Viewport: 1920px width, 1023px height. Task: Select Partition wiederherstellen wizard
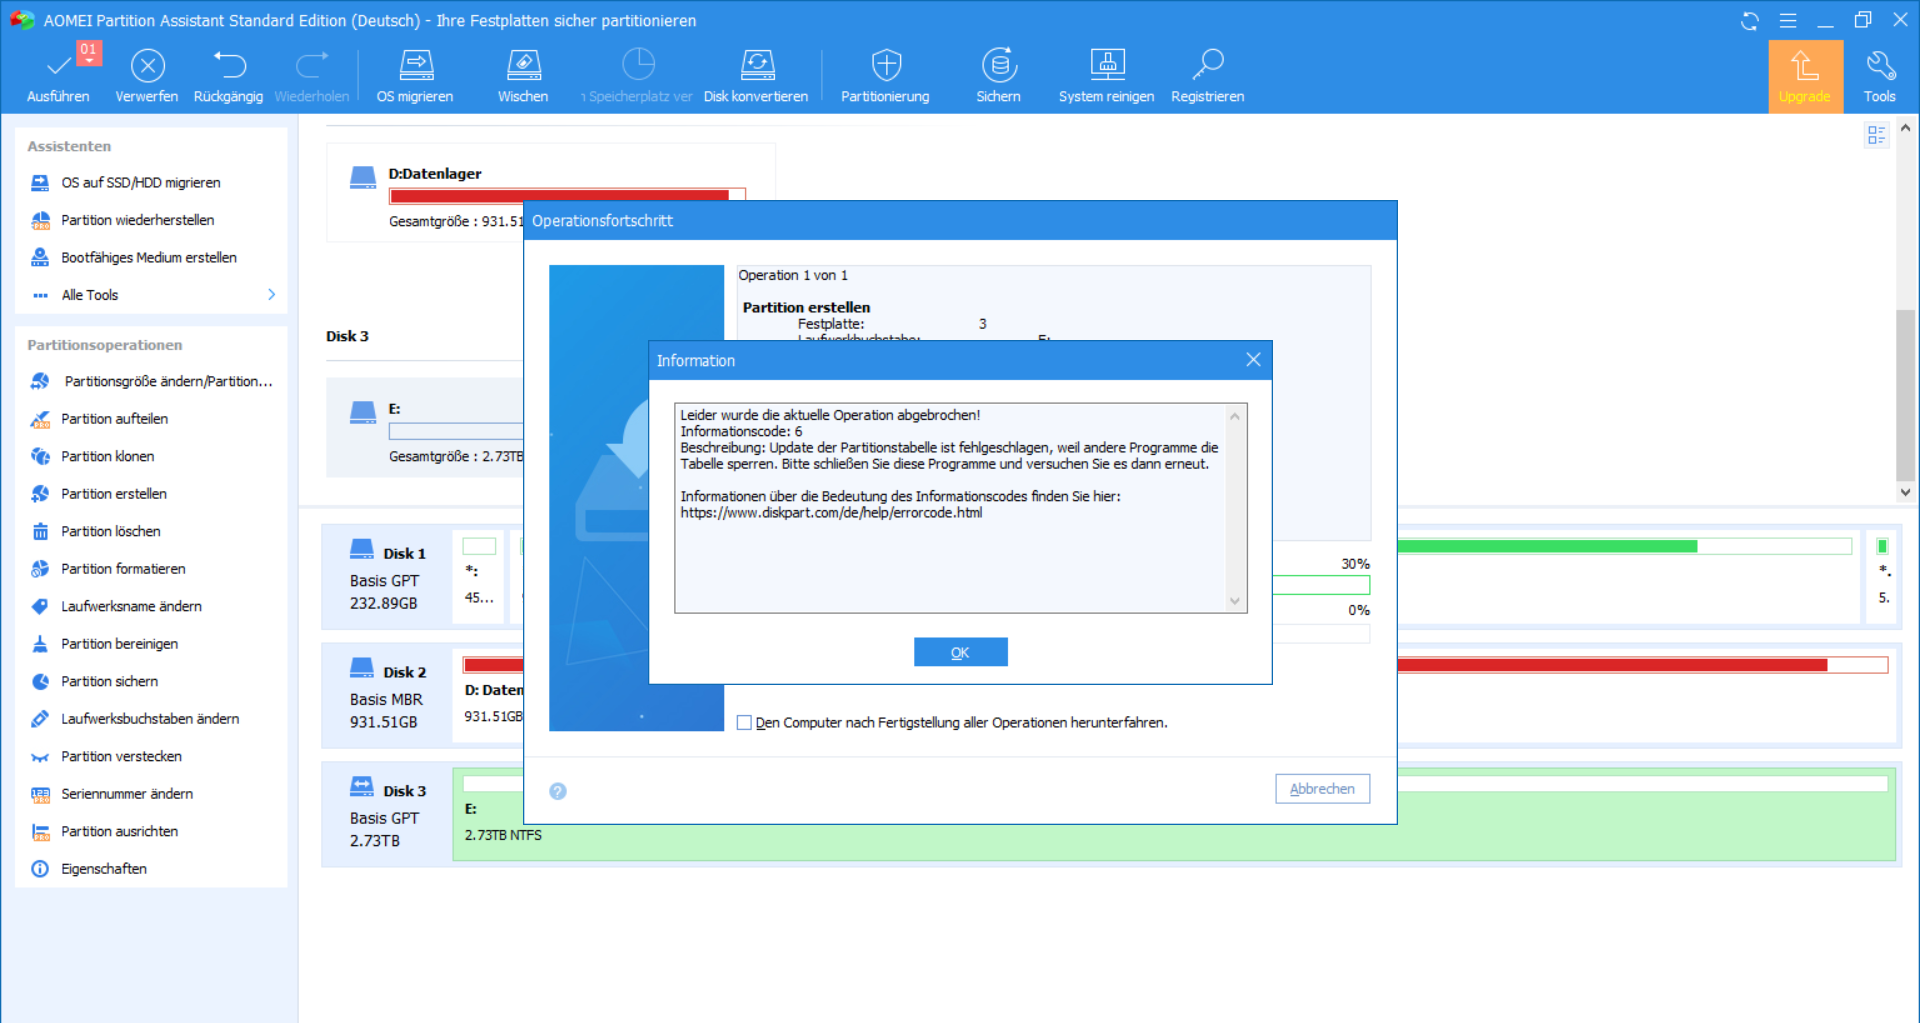(x=137, y=220)
